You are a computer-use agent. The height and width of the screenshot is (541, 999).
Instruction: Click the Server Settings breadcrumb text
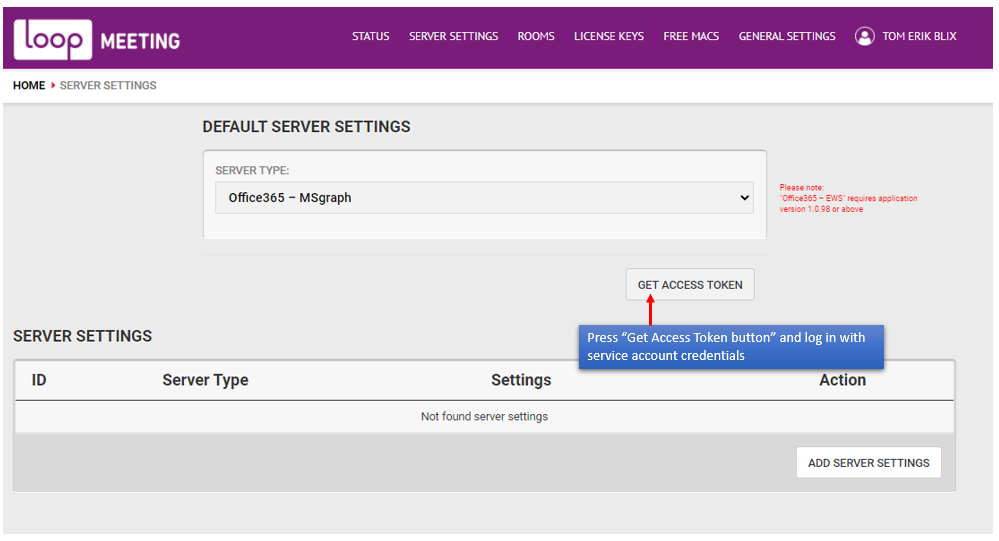(x=108, y=86)
